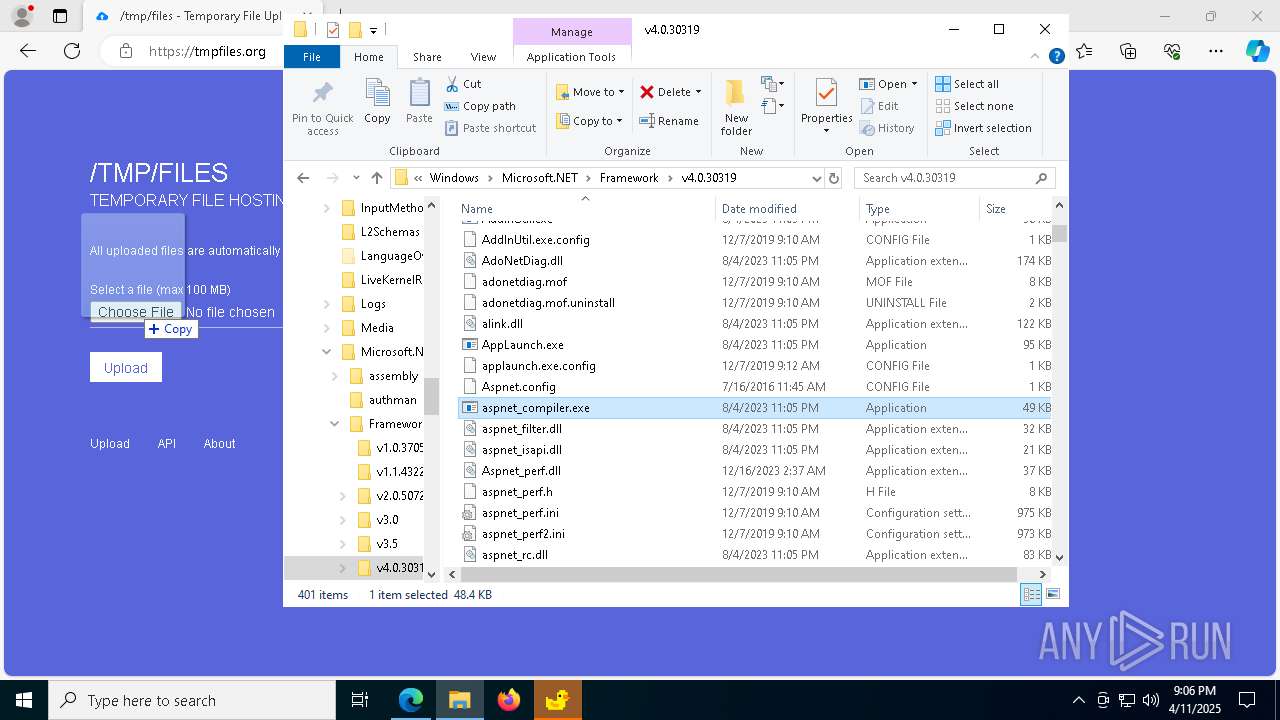
Task: Create a New folder
Action: point(736,108)
